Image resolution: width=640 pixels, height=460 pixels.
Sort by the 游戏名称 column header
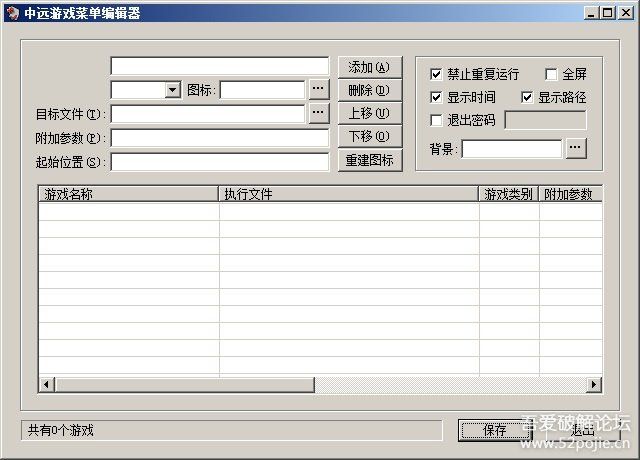click(128, 194)
